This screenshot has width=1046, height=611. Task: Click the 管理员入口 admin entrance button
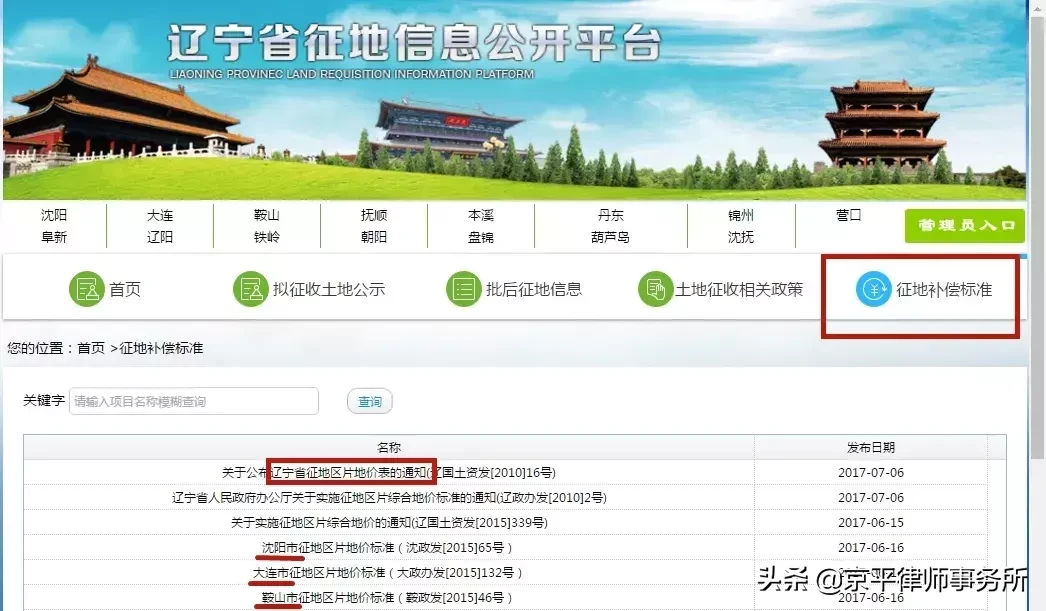coord(963,226)
